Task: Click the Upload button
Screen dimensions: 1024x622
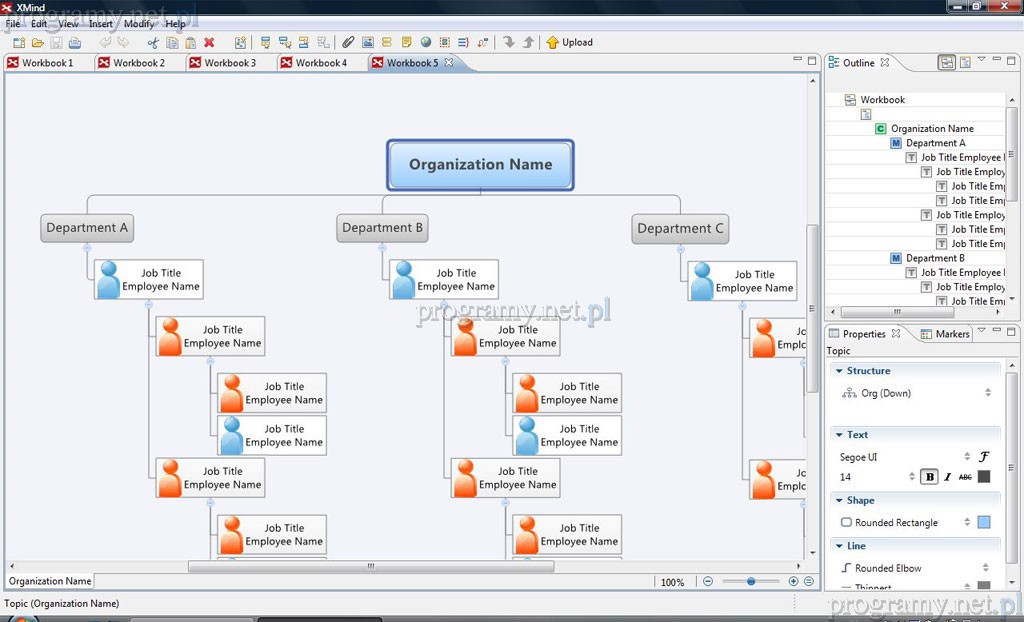Action: 569,43
